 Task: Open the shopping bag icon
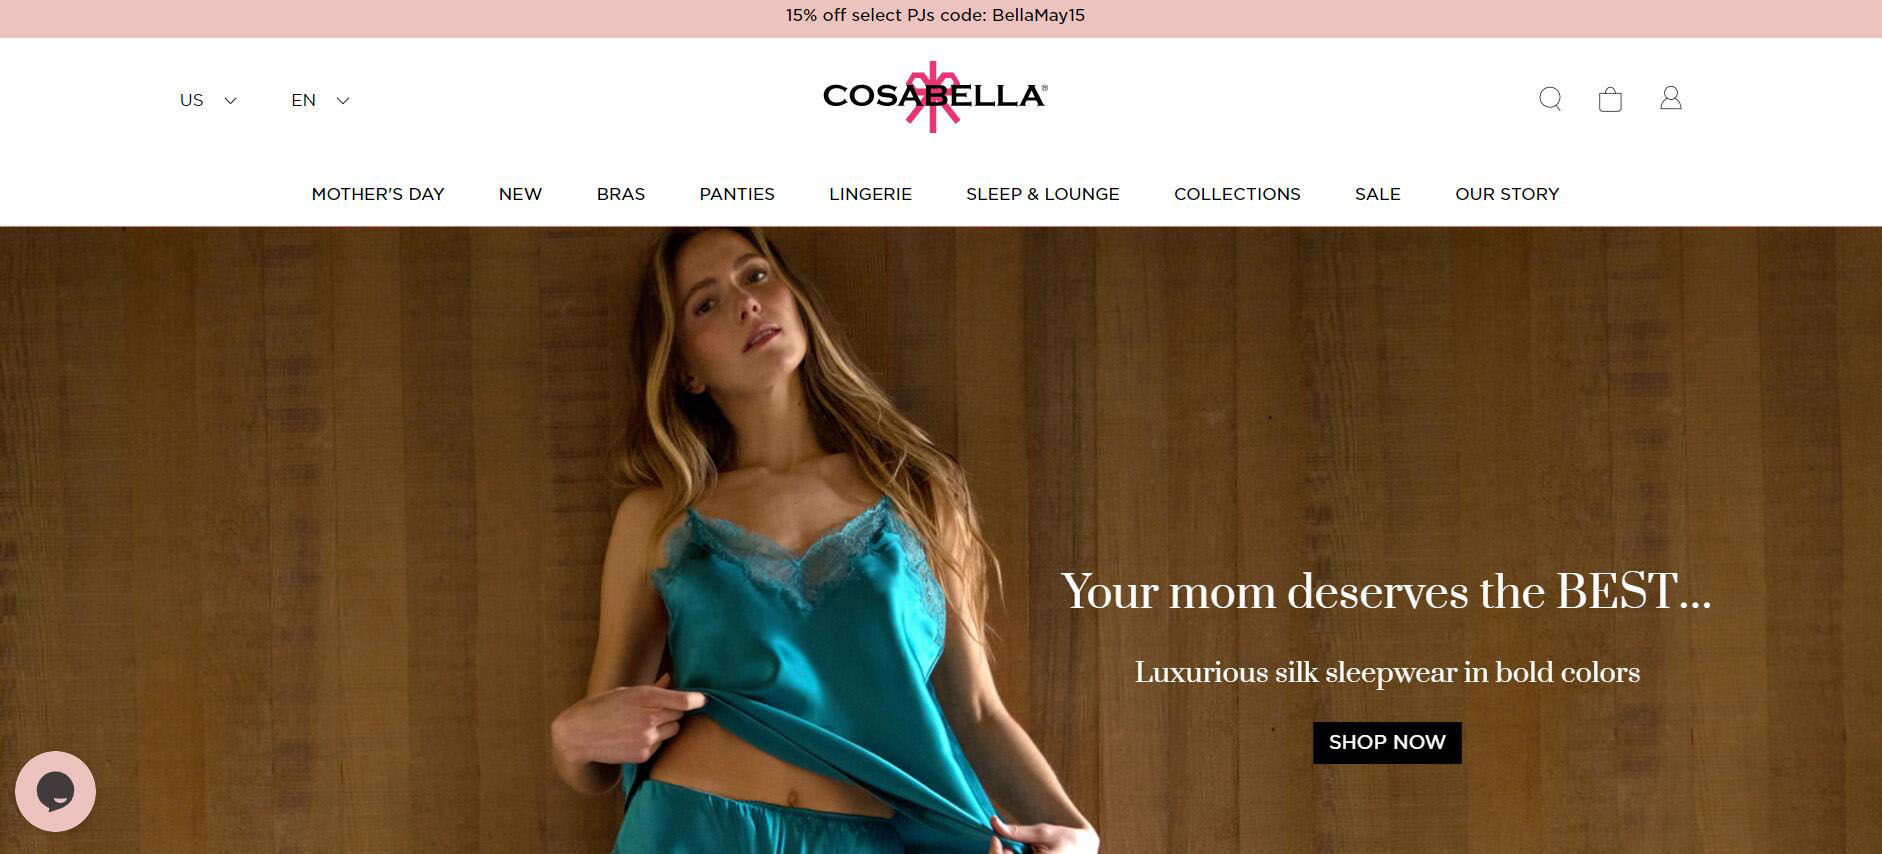[x=1610, y=99]
